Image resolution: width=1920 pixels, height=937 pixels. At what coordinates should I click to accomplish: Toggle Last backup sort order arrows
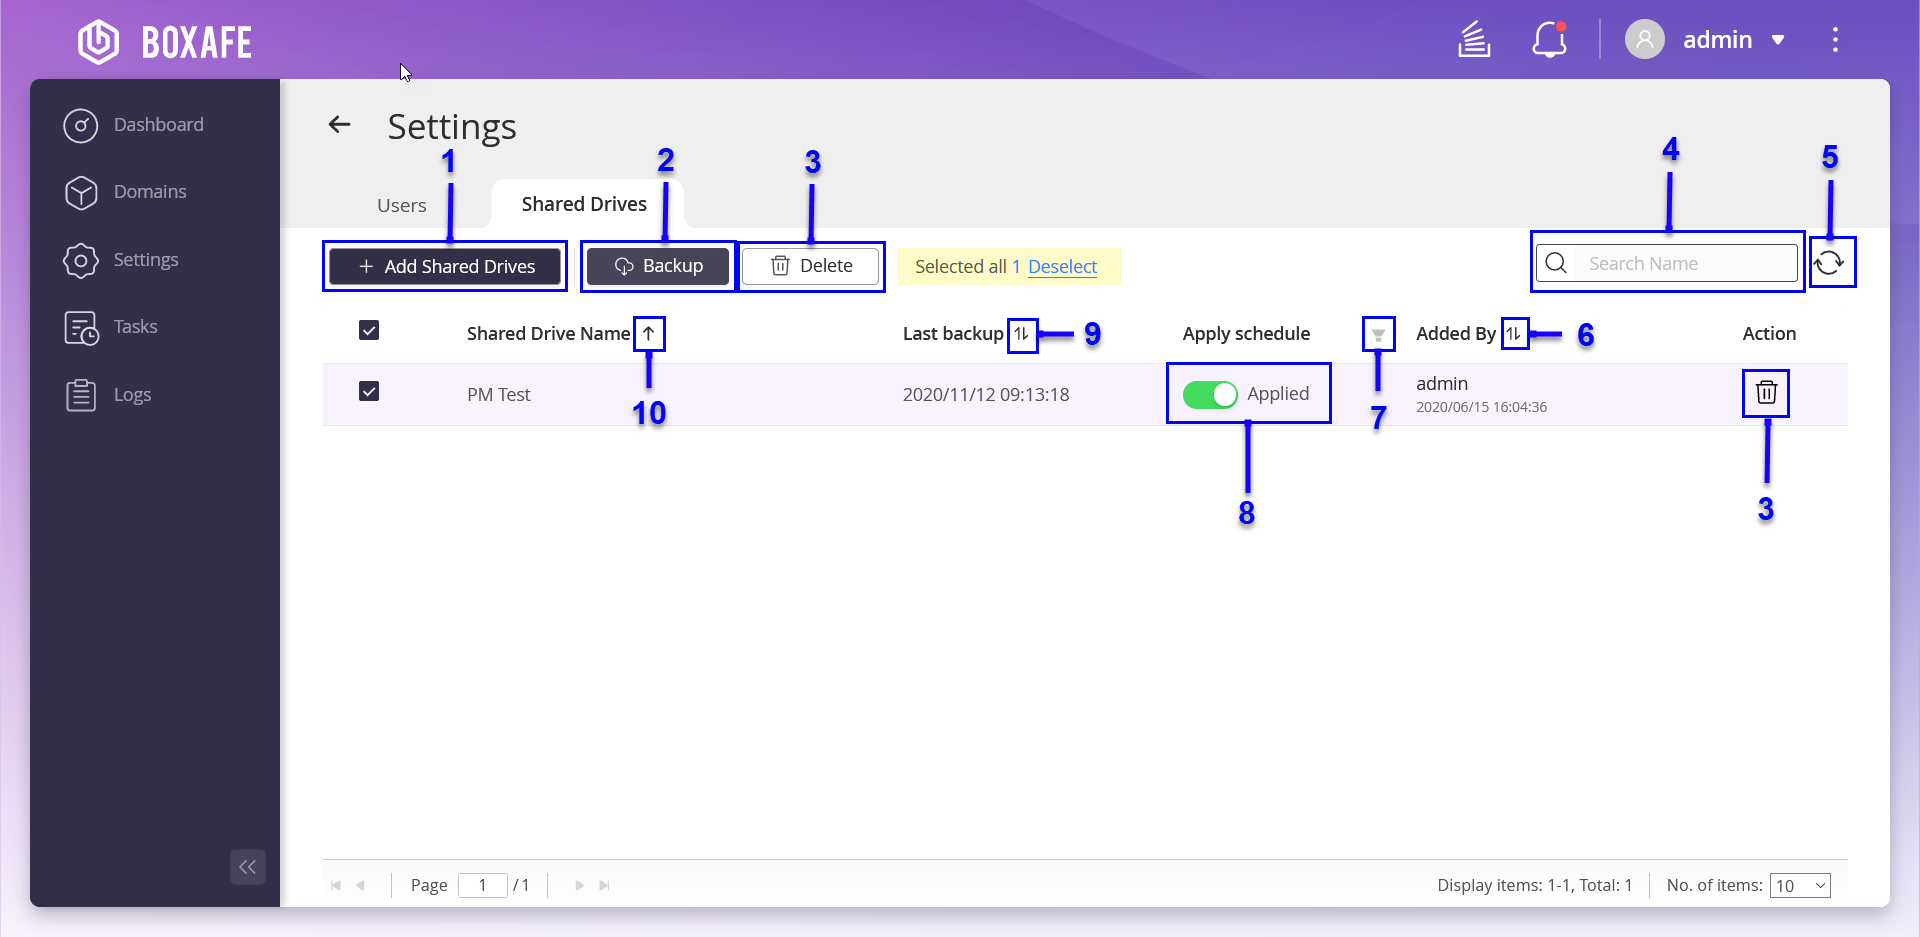point(1021,334)
